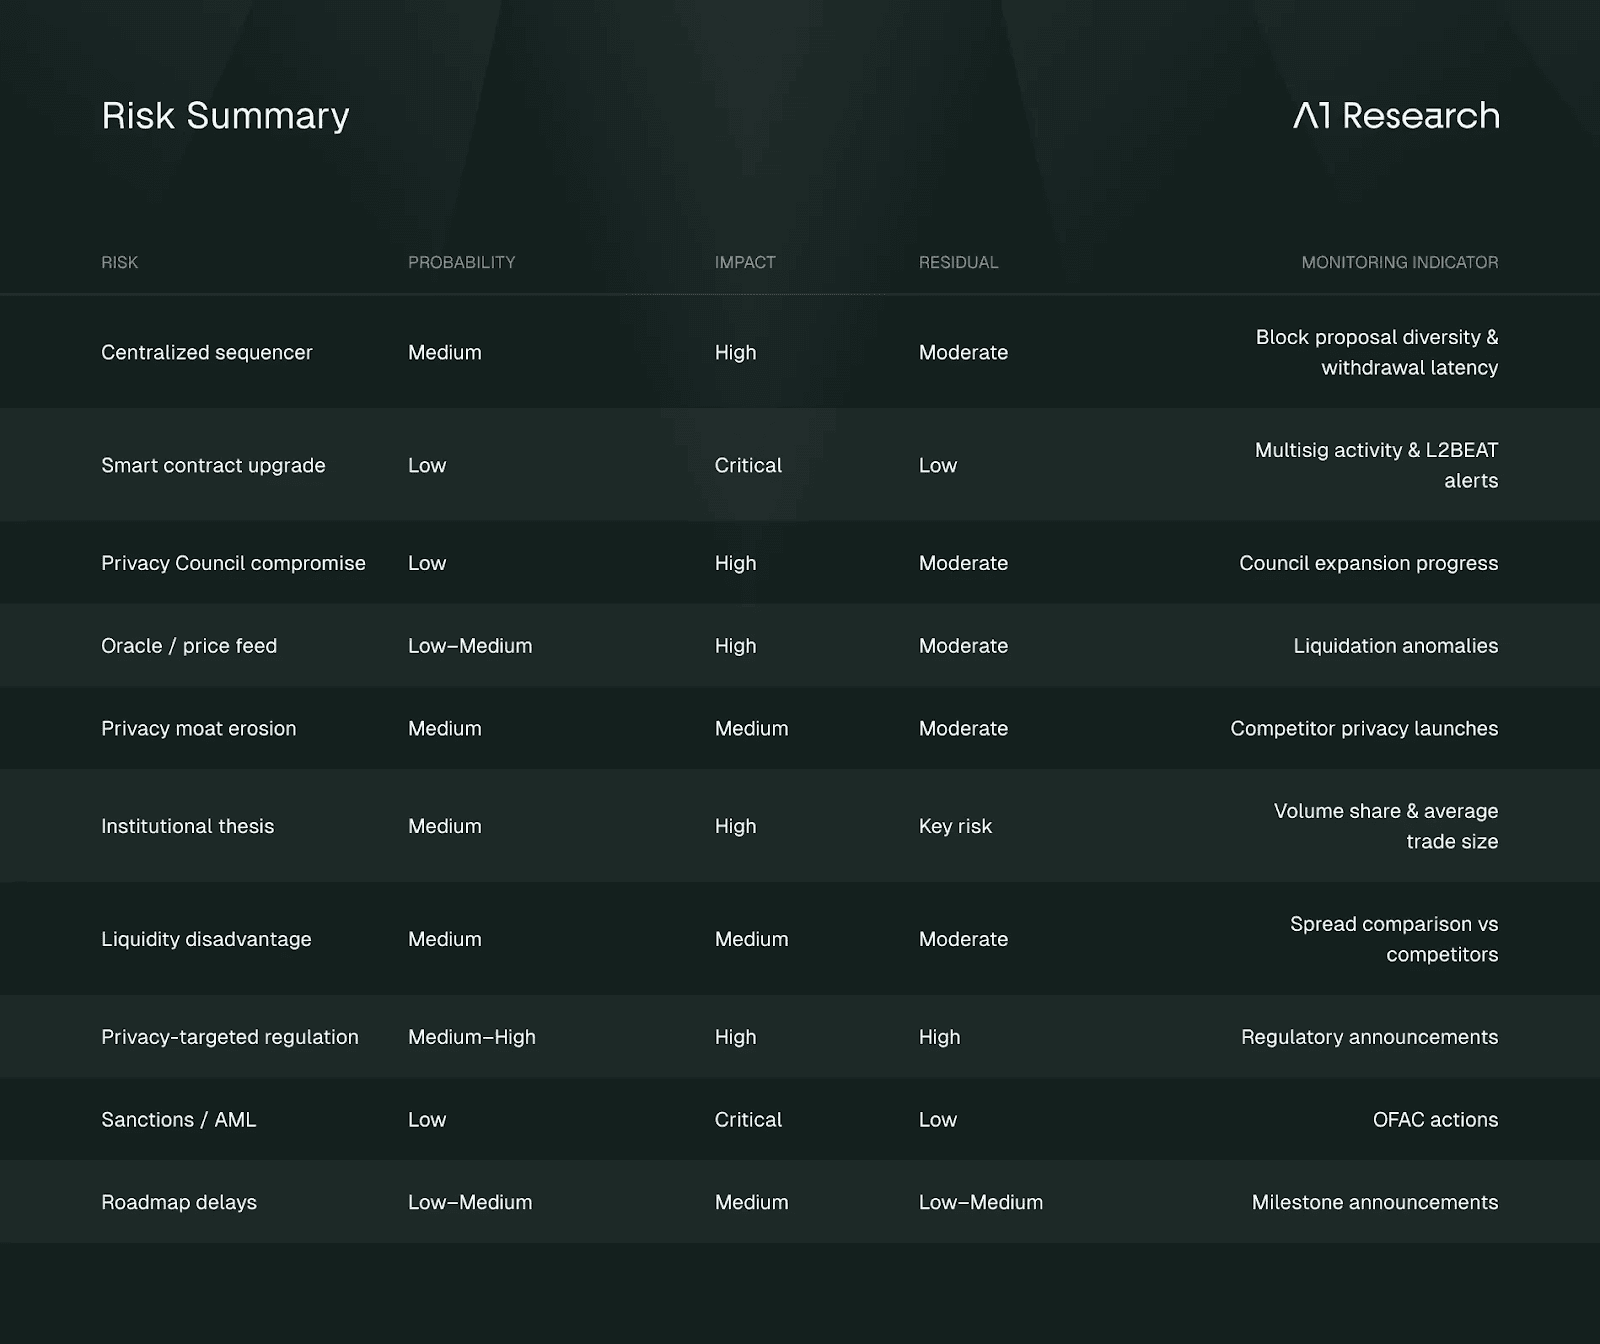Click the 'Key risk' residual value
Viewport: 1600px width, 1344px height.
(x=955, y=826)
